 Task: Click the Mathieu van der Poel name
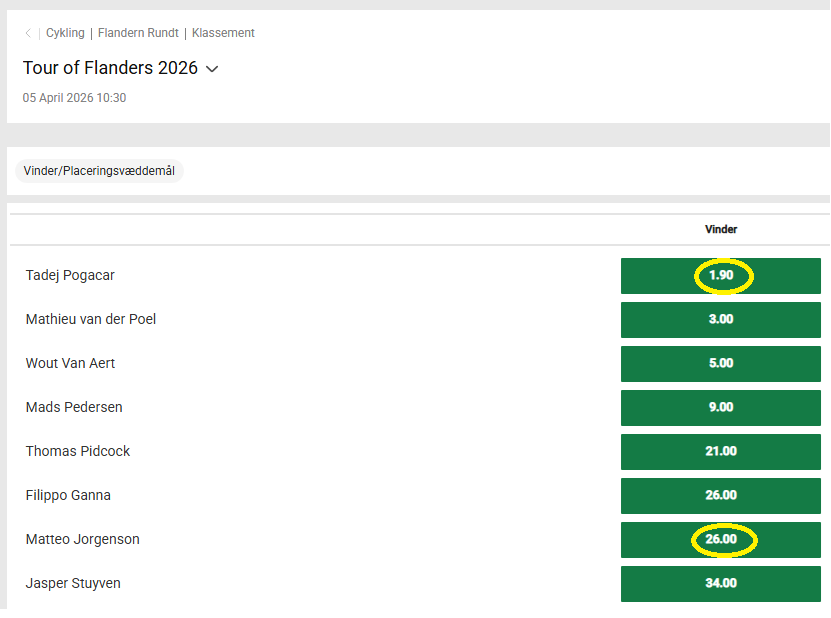91,319
